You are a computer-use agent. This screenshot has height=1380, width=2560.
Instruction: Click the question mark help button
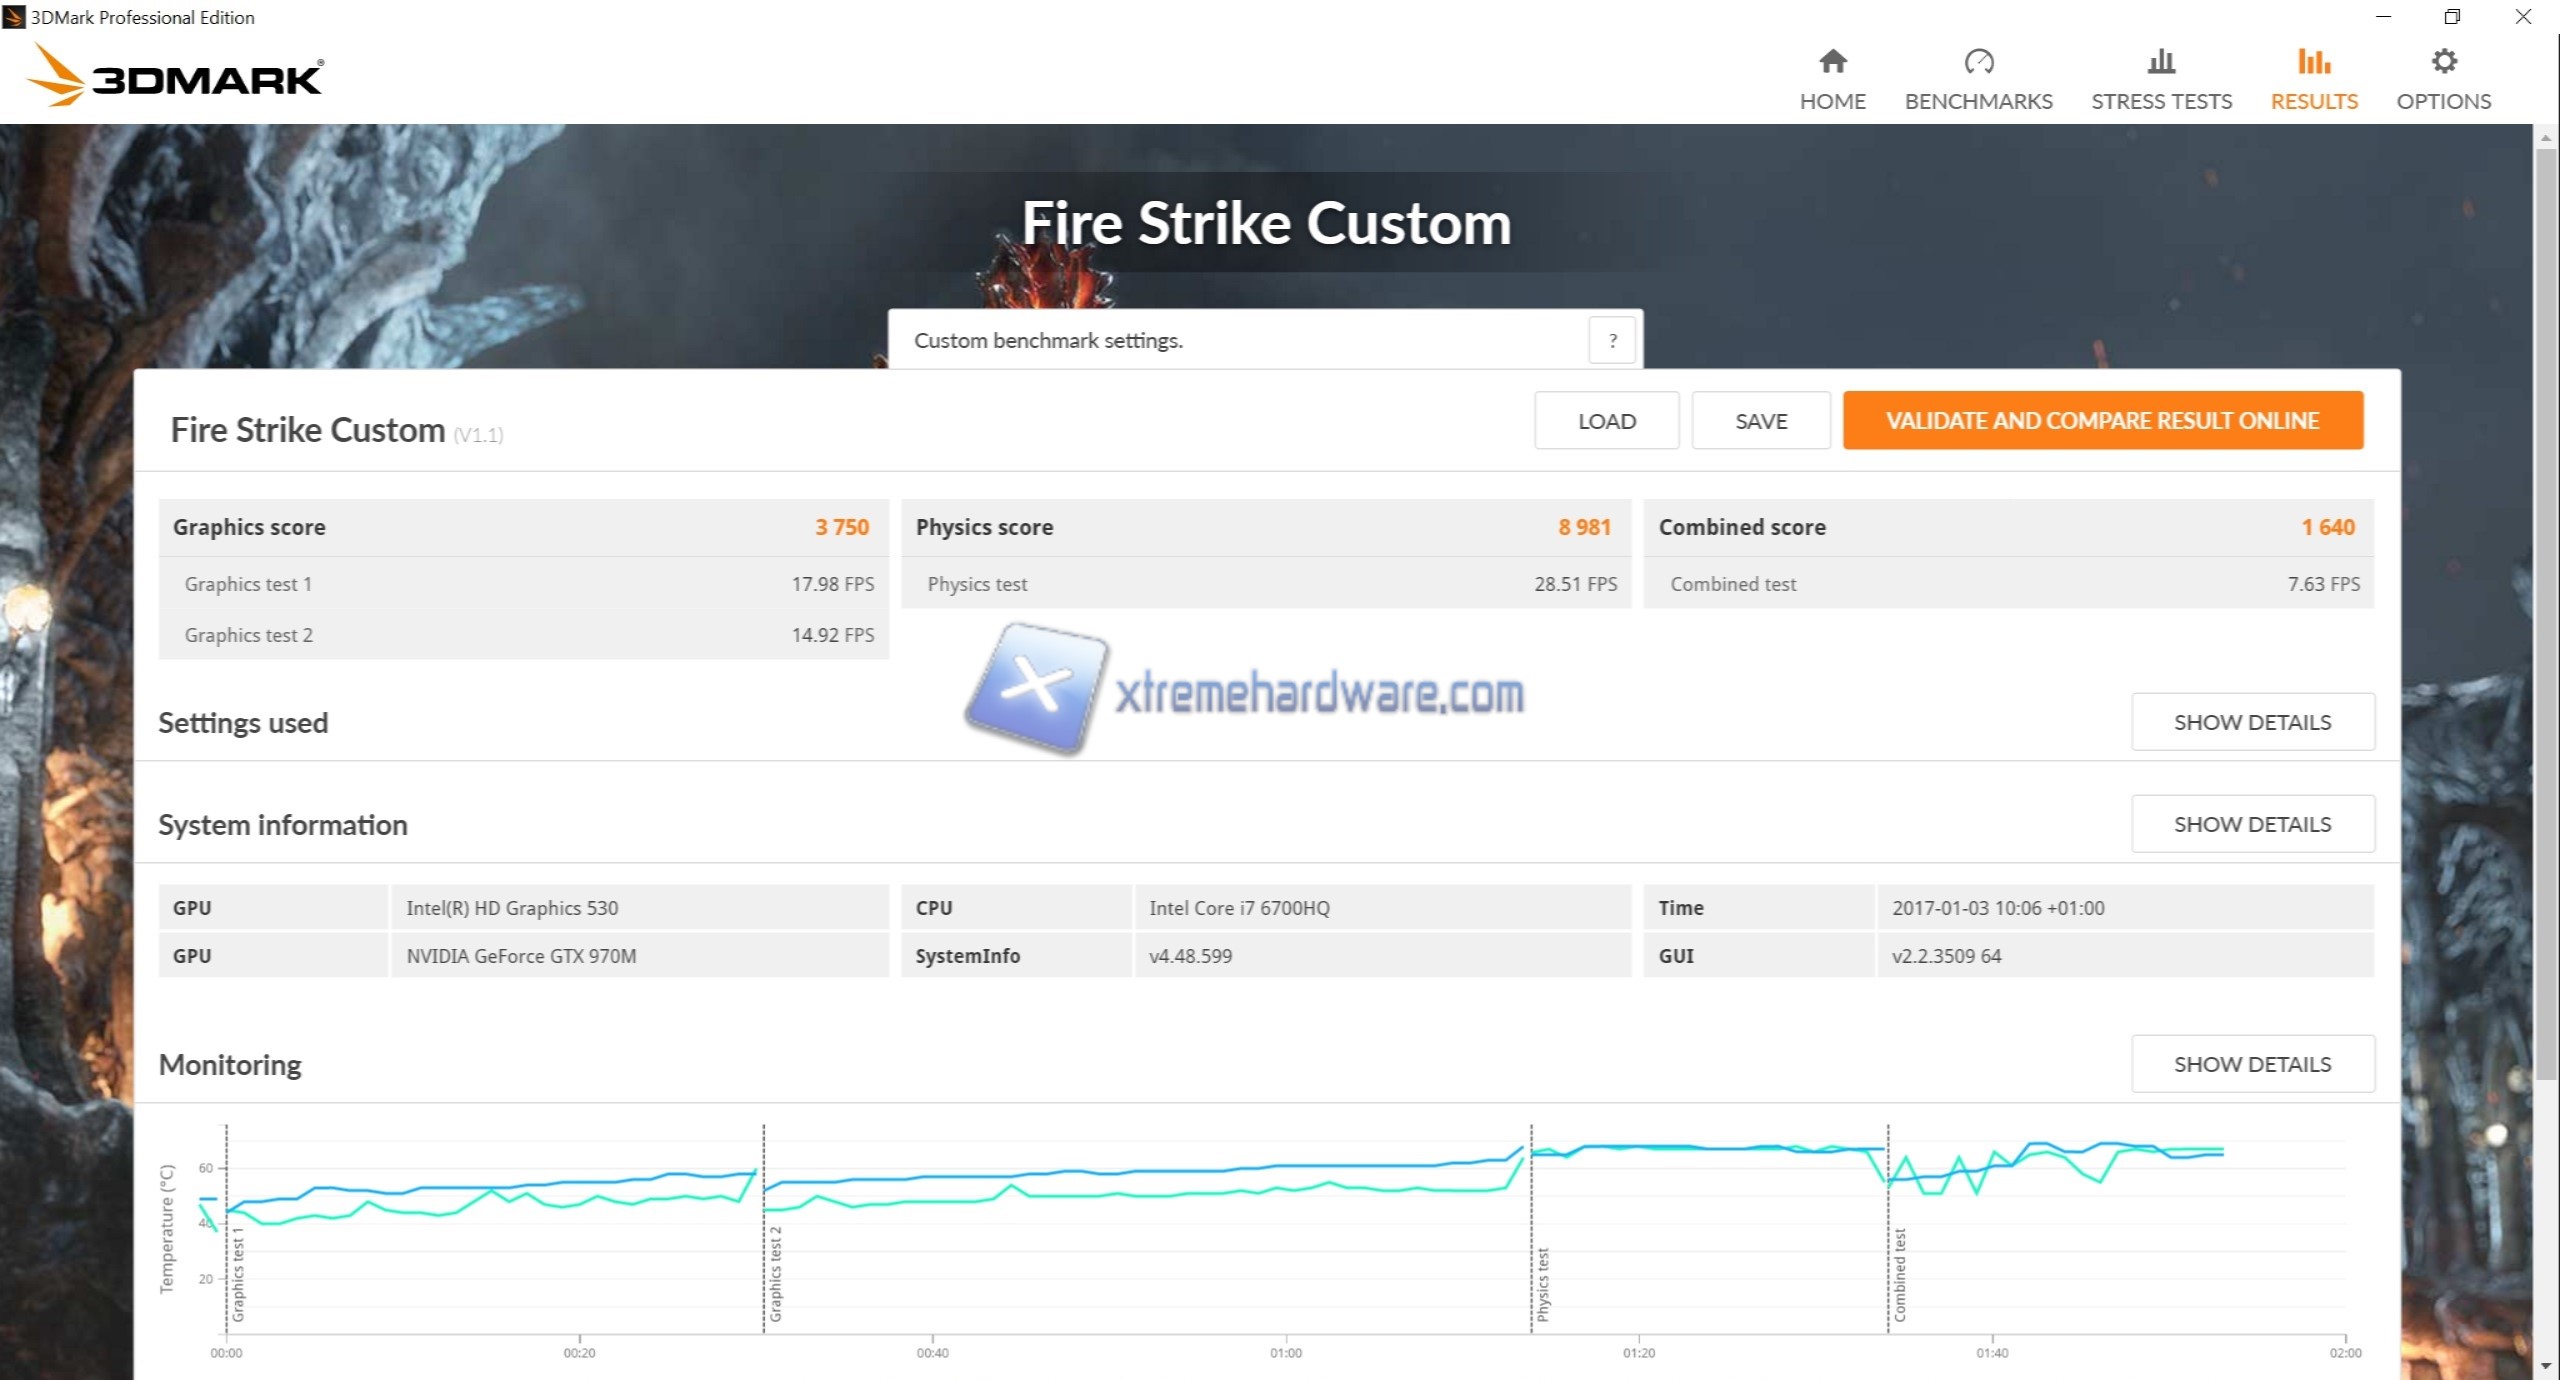tap(1612, 341)
